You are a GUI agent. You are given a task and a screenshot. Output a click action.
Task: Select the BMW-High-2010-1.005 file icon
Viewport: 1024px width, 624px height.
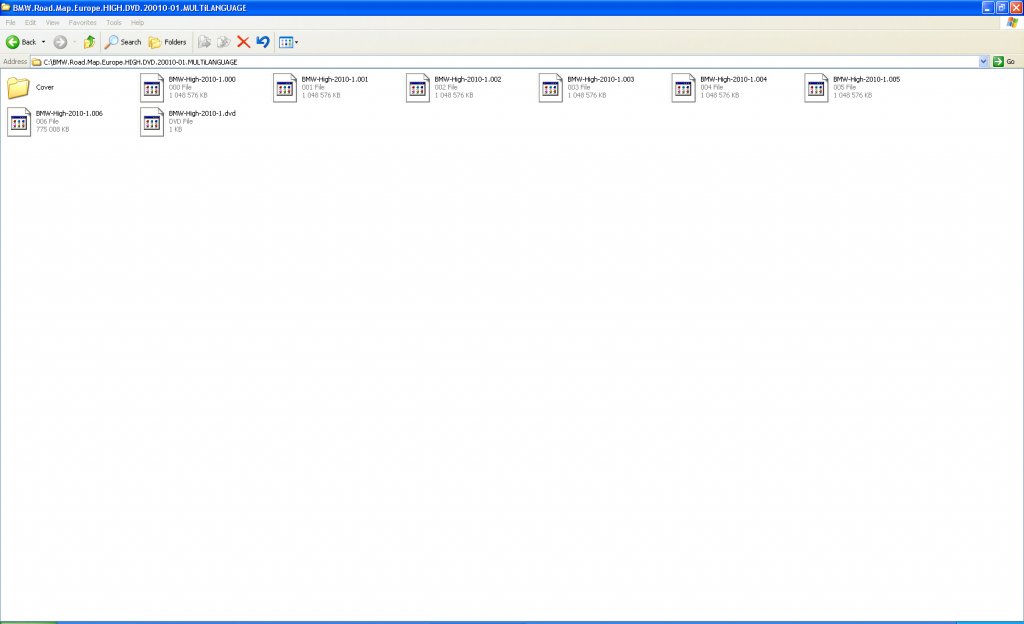point(816,88)
